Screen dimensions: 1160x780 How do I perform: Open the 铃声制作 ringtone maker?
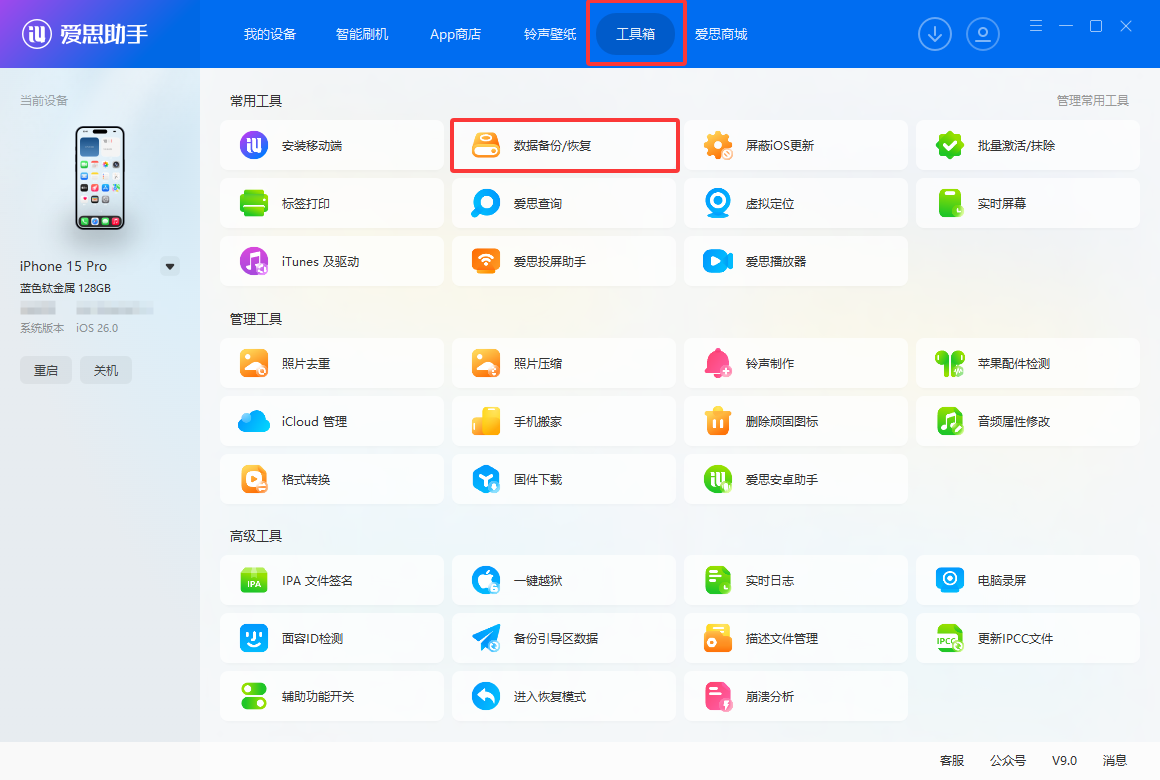coord(795,364)
